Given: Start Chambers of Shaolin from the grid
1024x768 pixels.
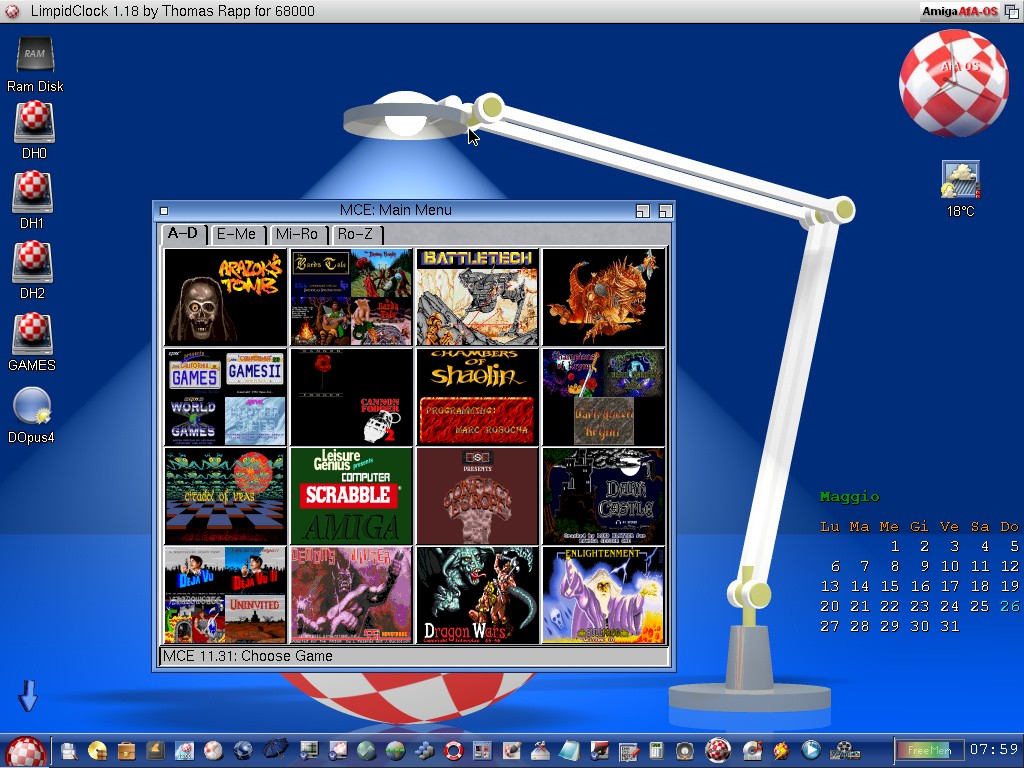Looking at the screenshot, I should pos(477,396).
